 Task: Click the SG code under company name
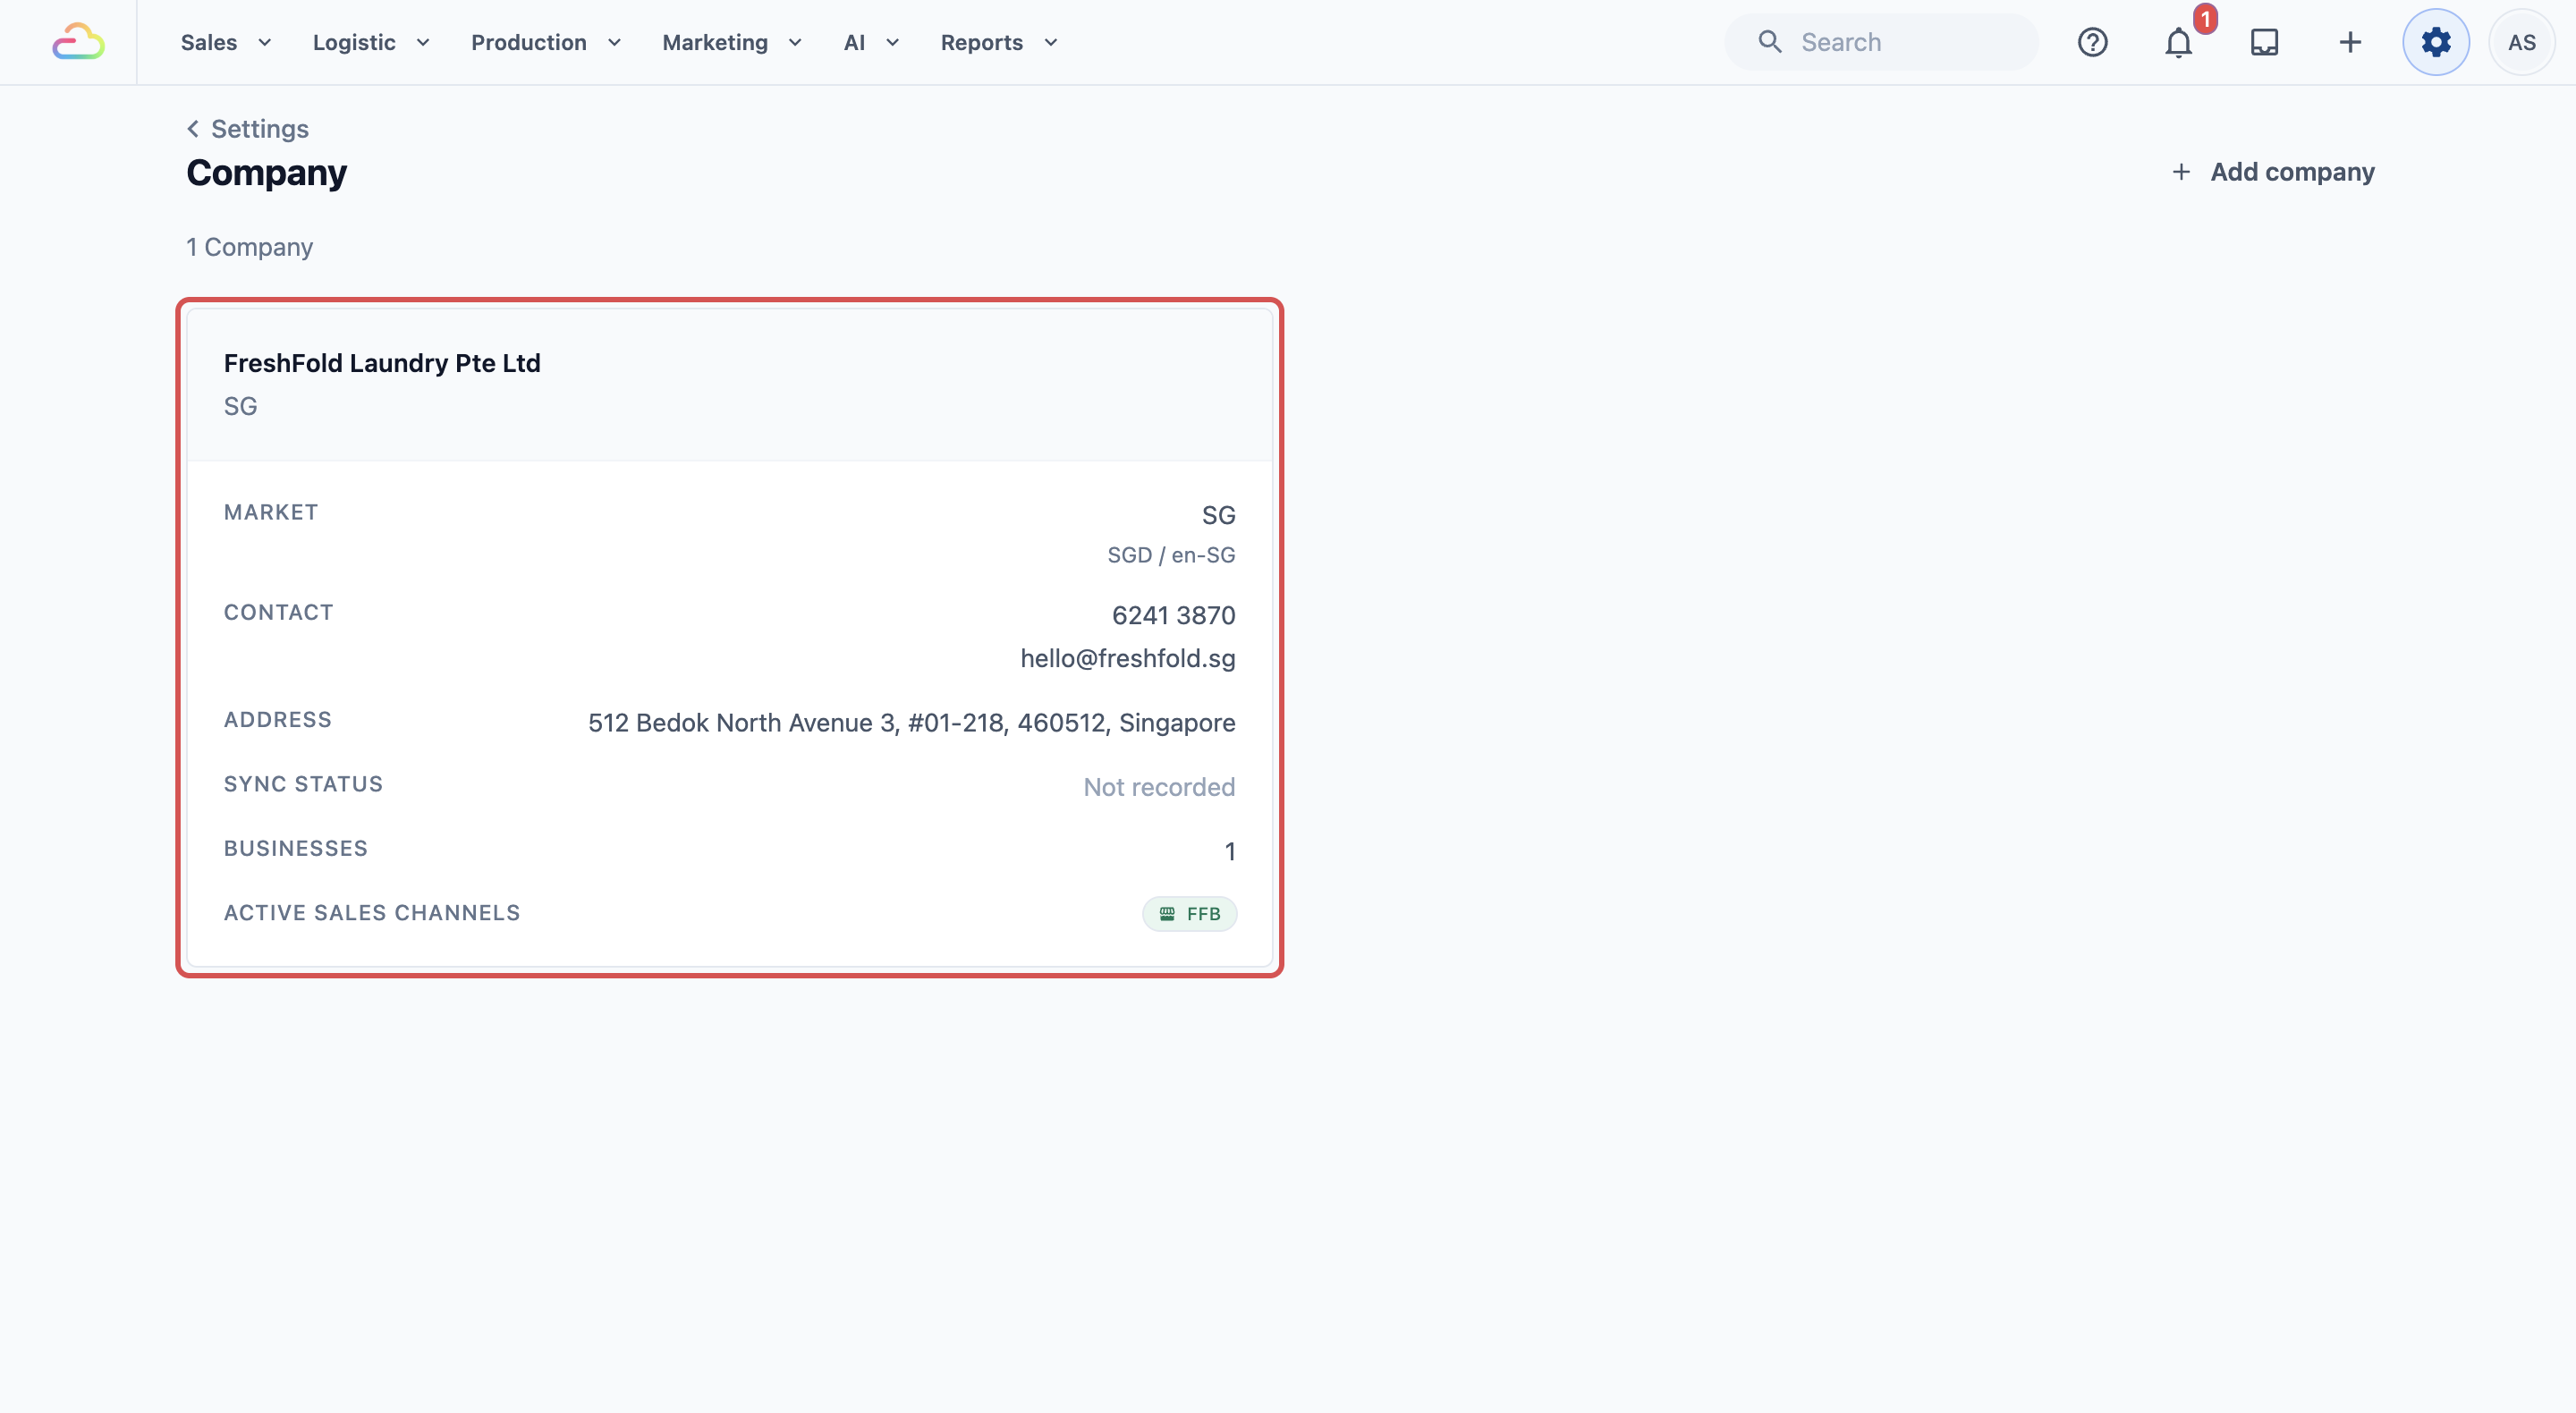point(240,406)
